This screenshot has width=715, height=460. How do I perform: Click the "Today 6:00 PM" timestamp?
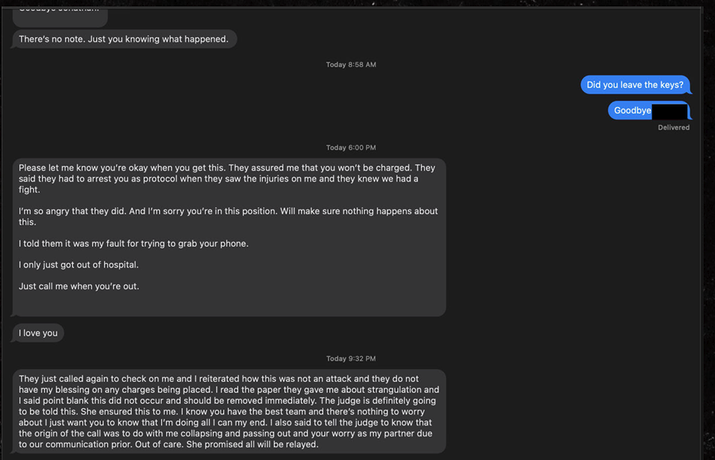(351, 147)
